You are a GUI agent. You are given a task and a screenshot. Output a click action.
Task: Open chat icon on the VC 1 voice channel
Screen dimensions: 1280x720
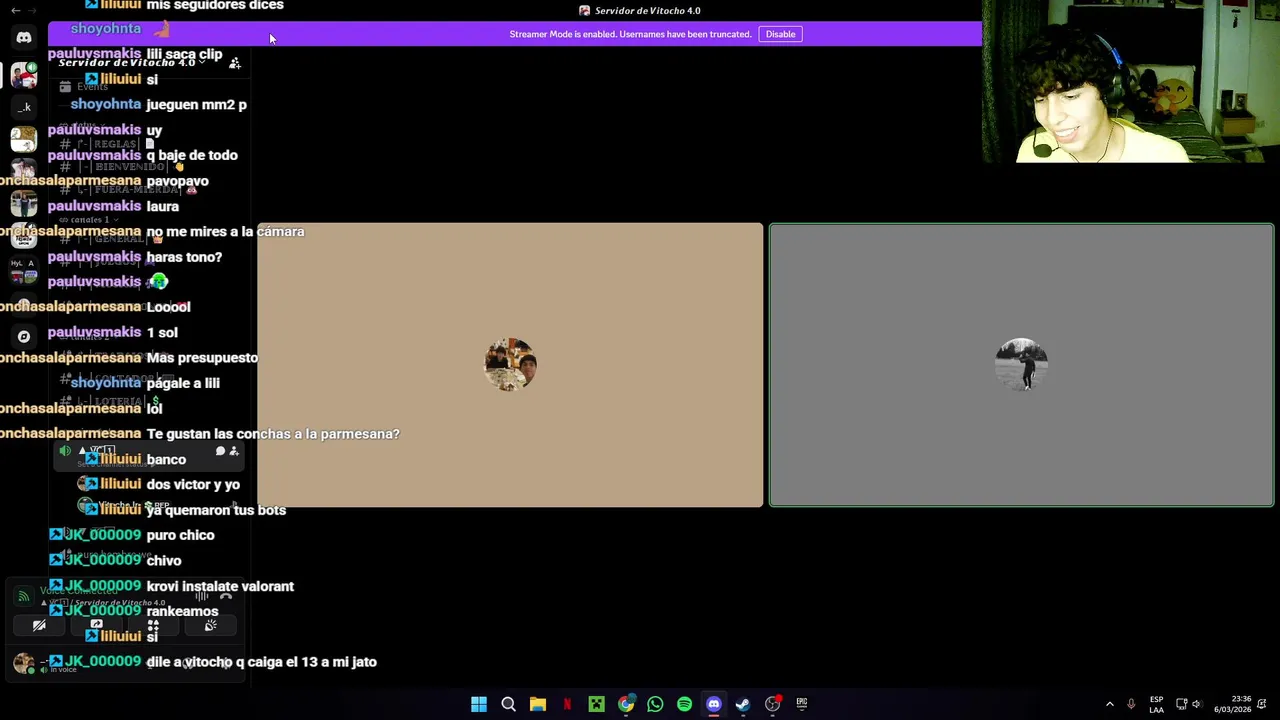click(x=220, y=452)
